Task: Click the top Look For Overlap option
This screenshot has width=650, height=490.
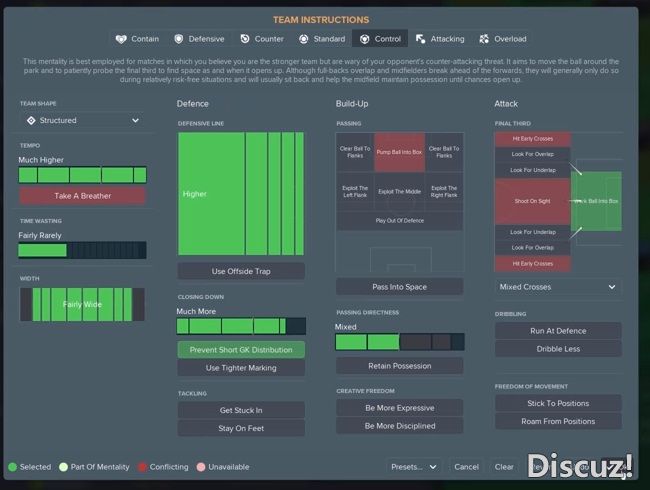Action: (533, 154)
